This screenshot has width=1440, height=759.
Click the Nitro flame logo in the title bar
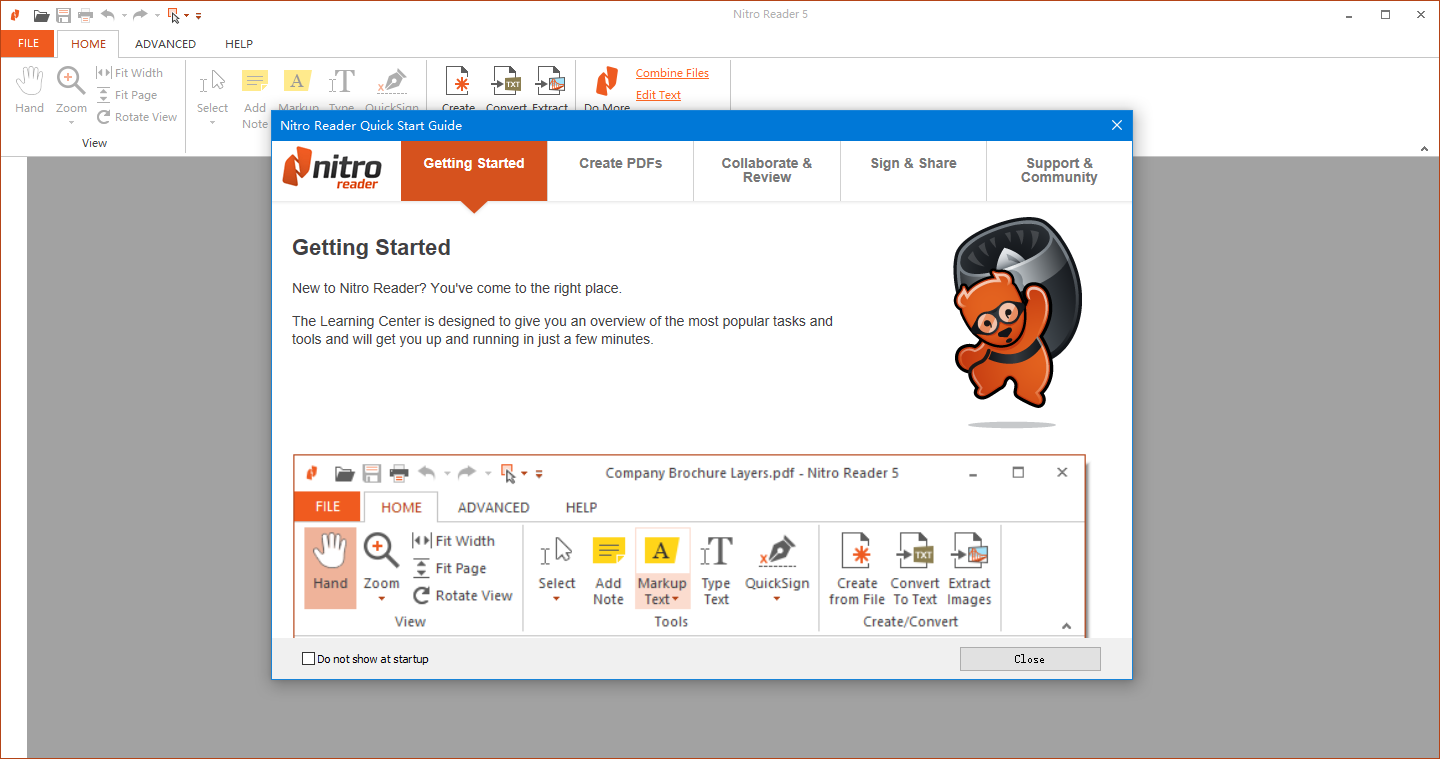click(15, 15)
